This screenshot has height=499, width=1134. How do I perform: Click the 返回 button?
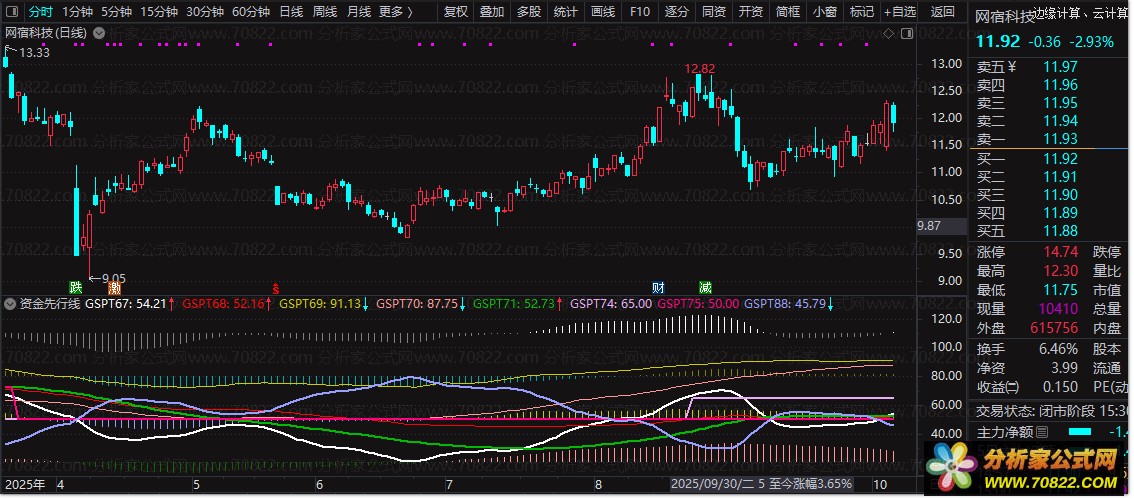[942, 12]
